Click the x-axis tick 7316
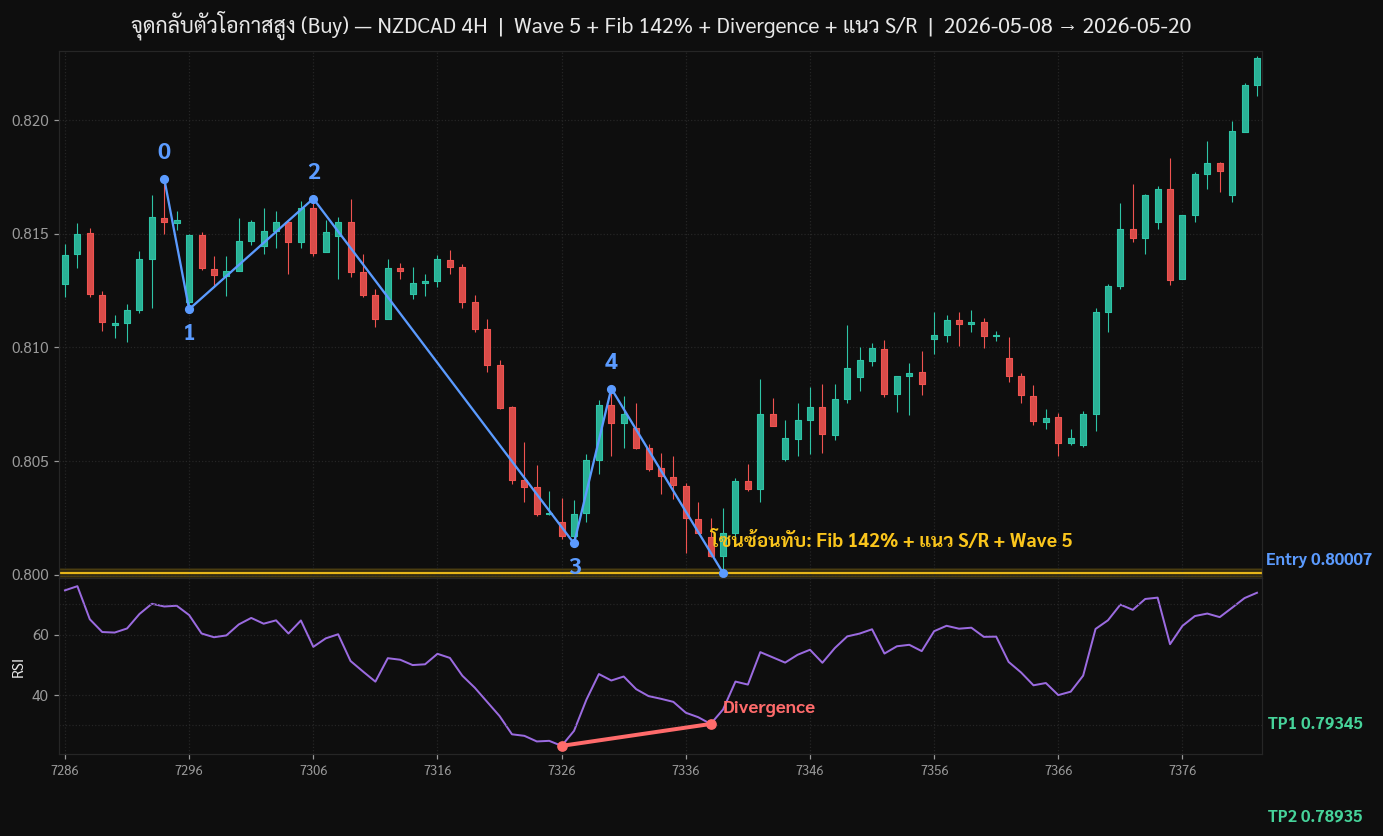This screenshot has width=1383, height=836. [437, 771]
